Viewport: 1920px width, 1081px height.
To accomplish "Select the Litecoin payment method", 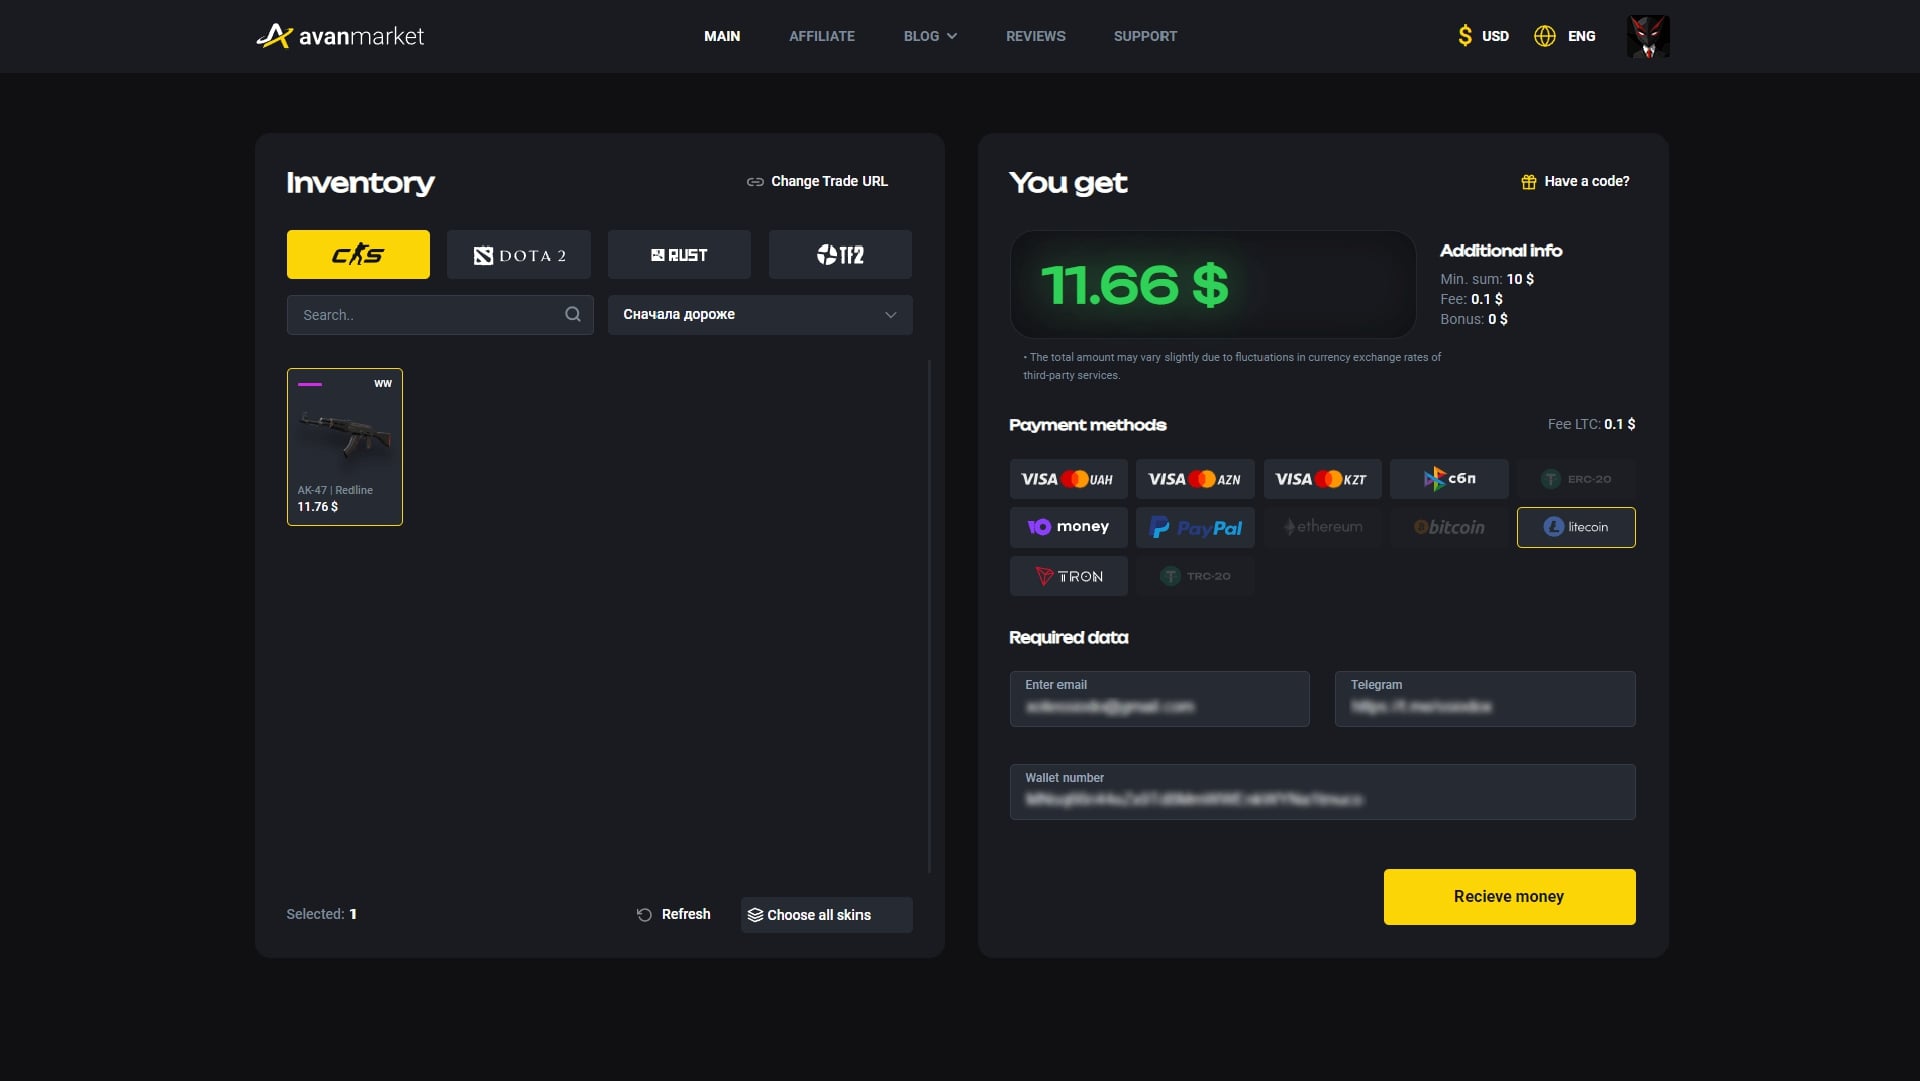I will coord(1576,527).
